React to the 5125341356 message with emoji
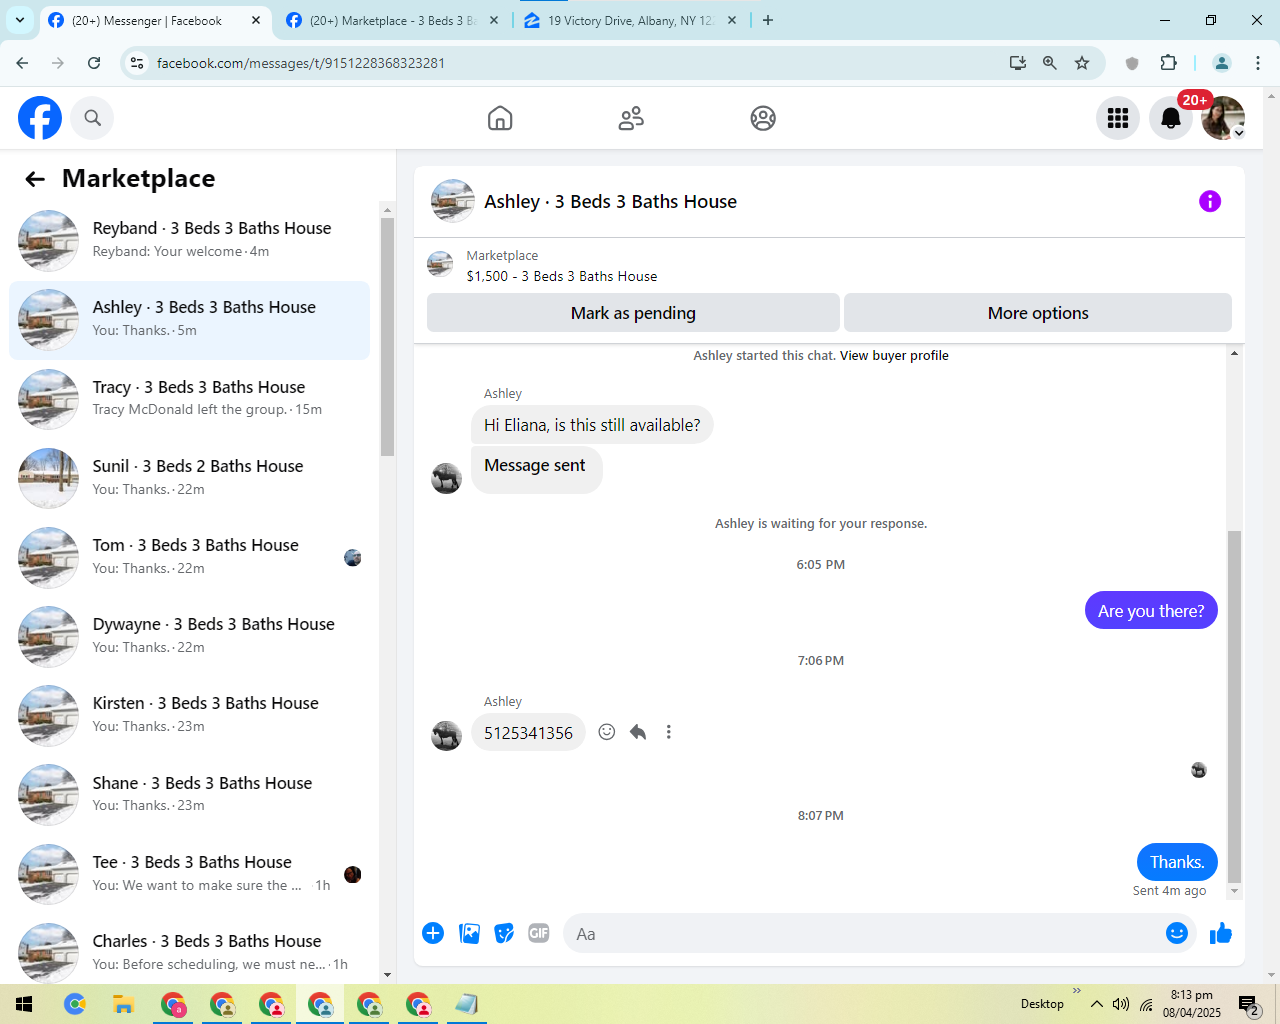1280x1024 pixels. tap(607, 732)
